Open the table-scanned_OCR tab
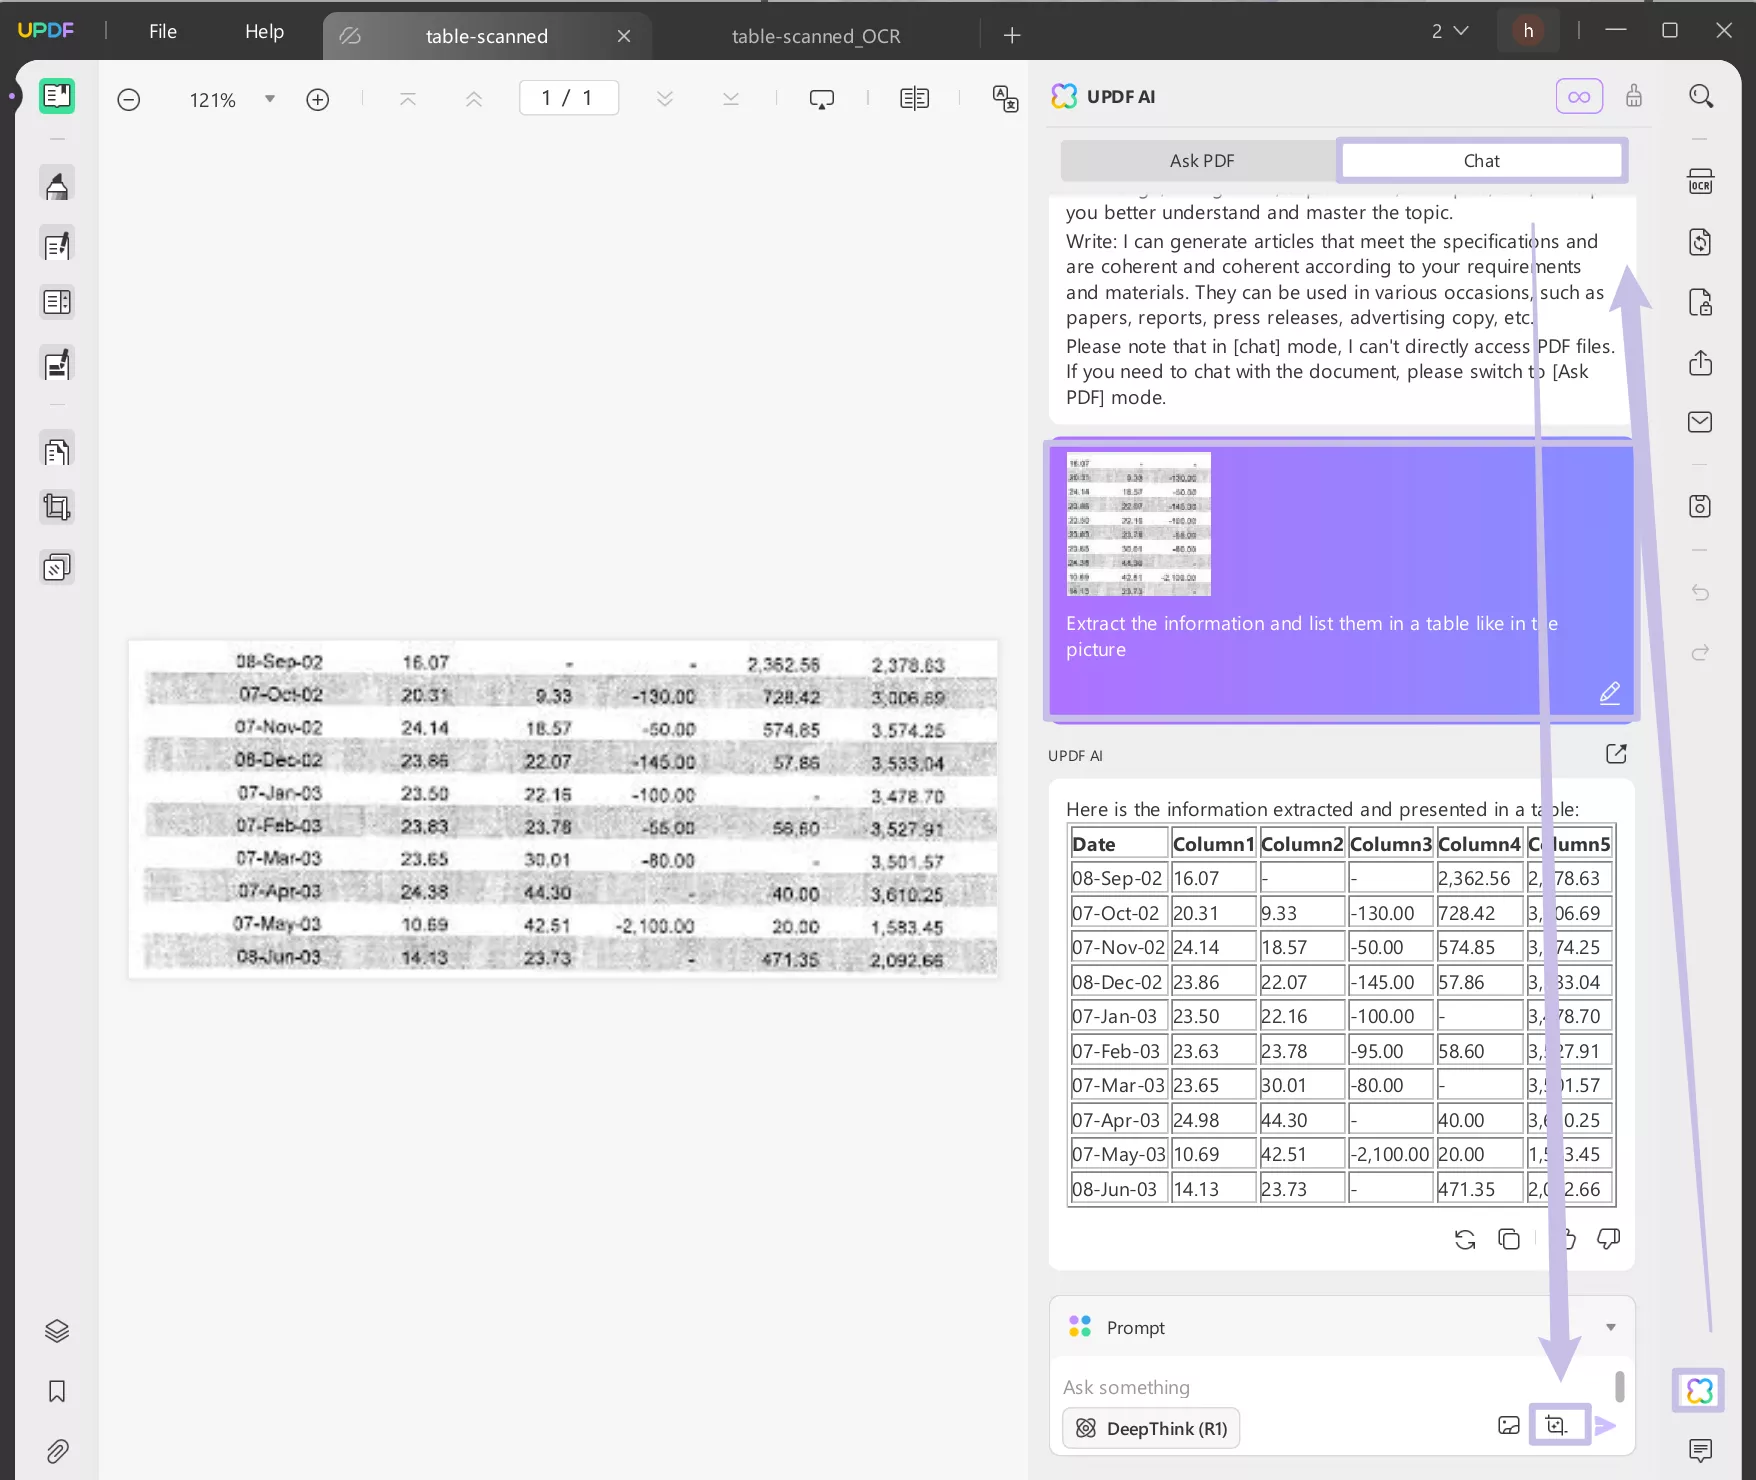 [816, 36]
